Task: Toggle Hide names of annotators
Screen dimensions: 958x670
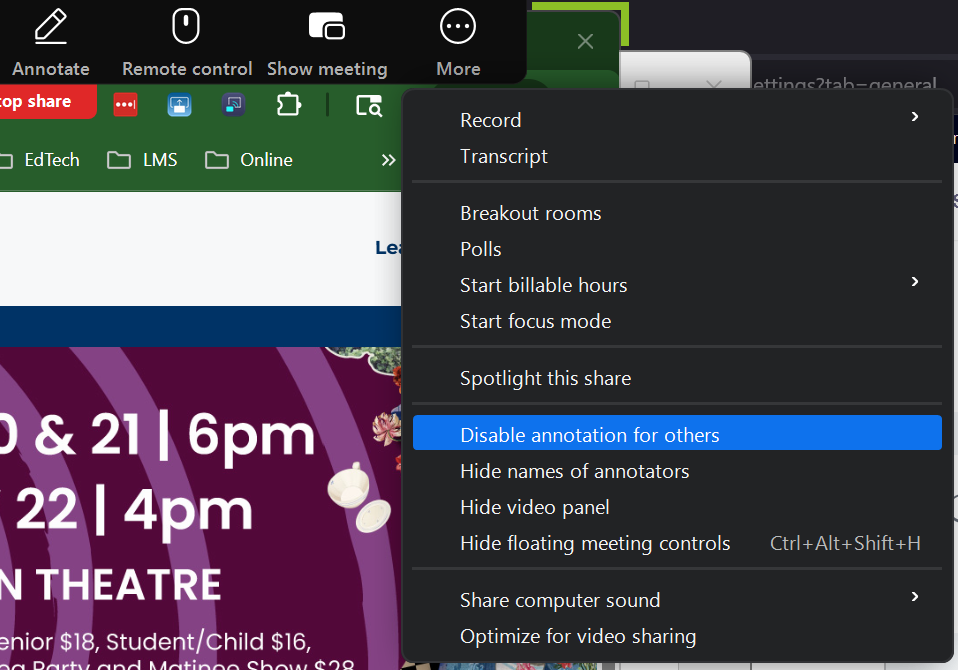Action: point(574,471)
